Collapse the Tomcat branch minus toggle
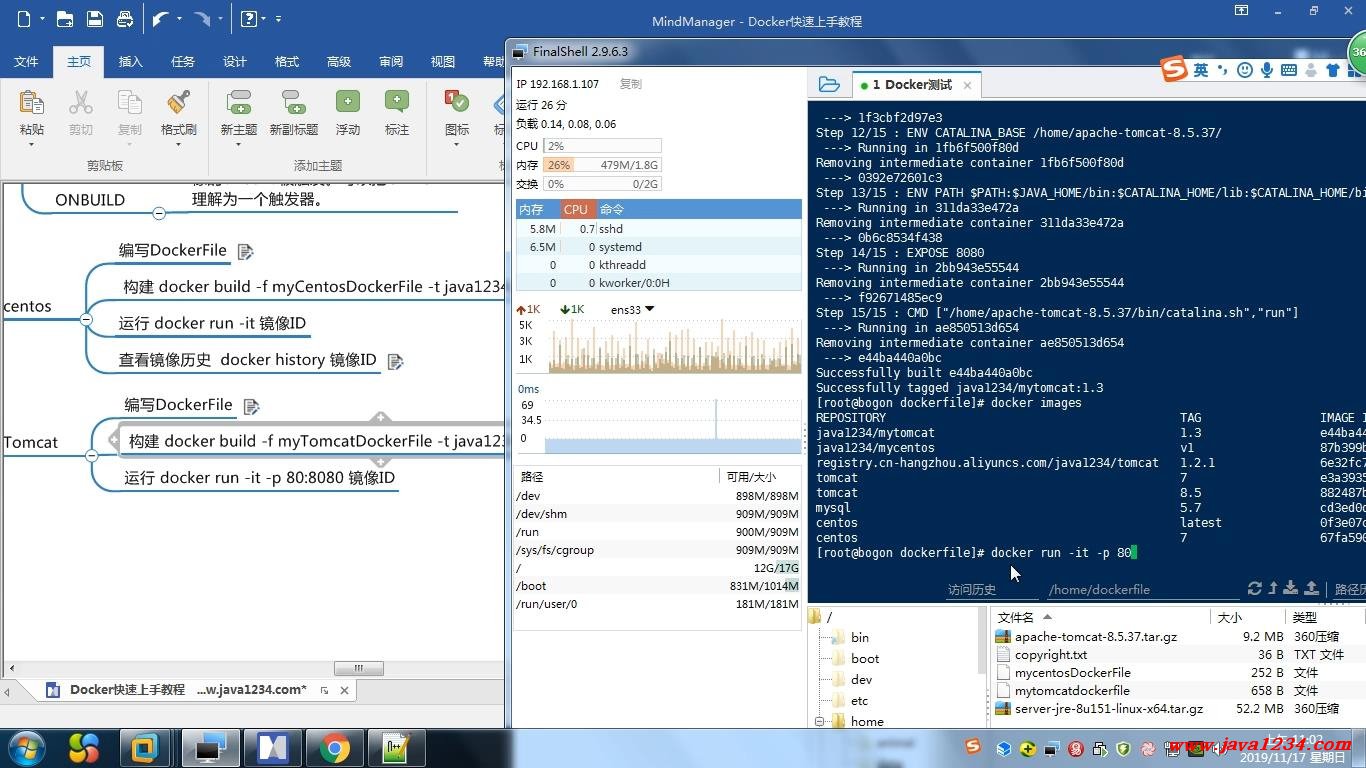1366x768 pixels. [x=91, y=455]
